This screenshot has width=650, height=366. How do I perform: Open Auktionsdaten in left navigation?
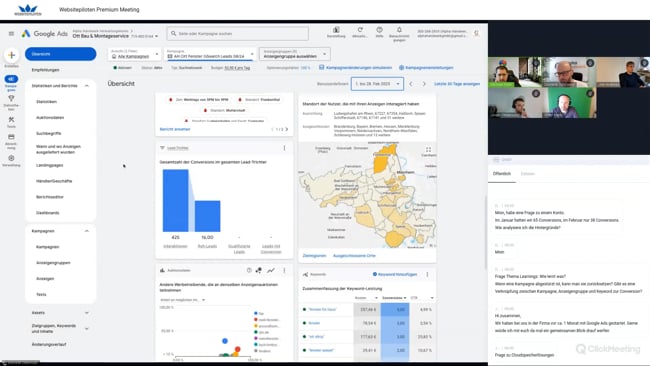pyautogui.click(x=50, y=118)
